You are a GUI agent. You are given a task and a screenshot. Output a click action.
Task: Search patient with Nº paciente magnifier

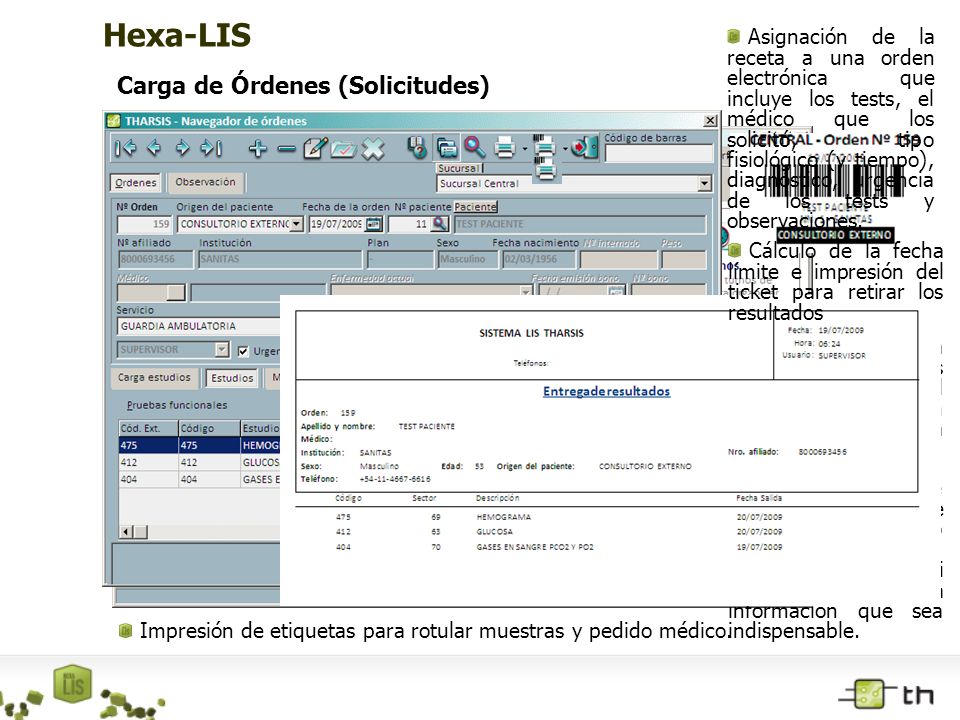440,224
